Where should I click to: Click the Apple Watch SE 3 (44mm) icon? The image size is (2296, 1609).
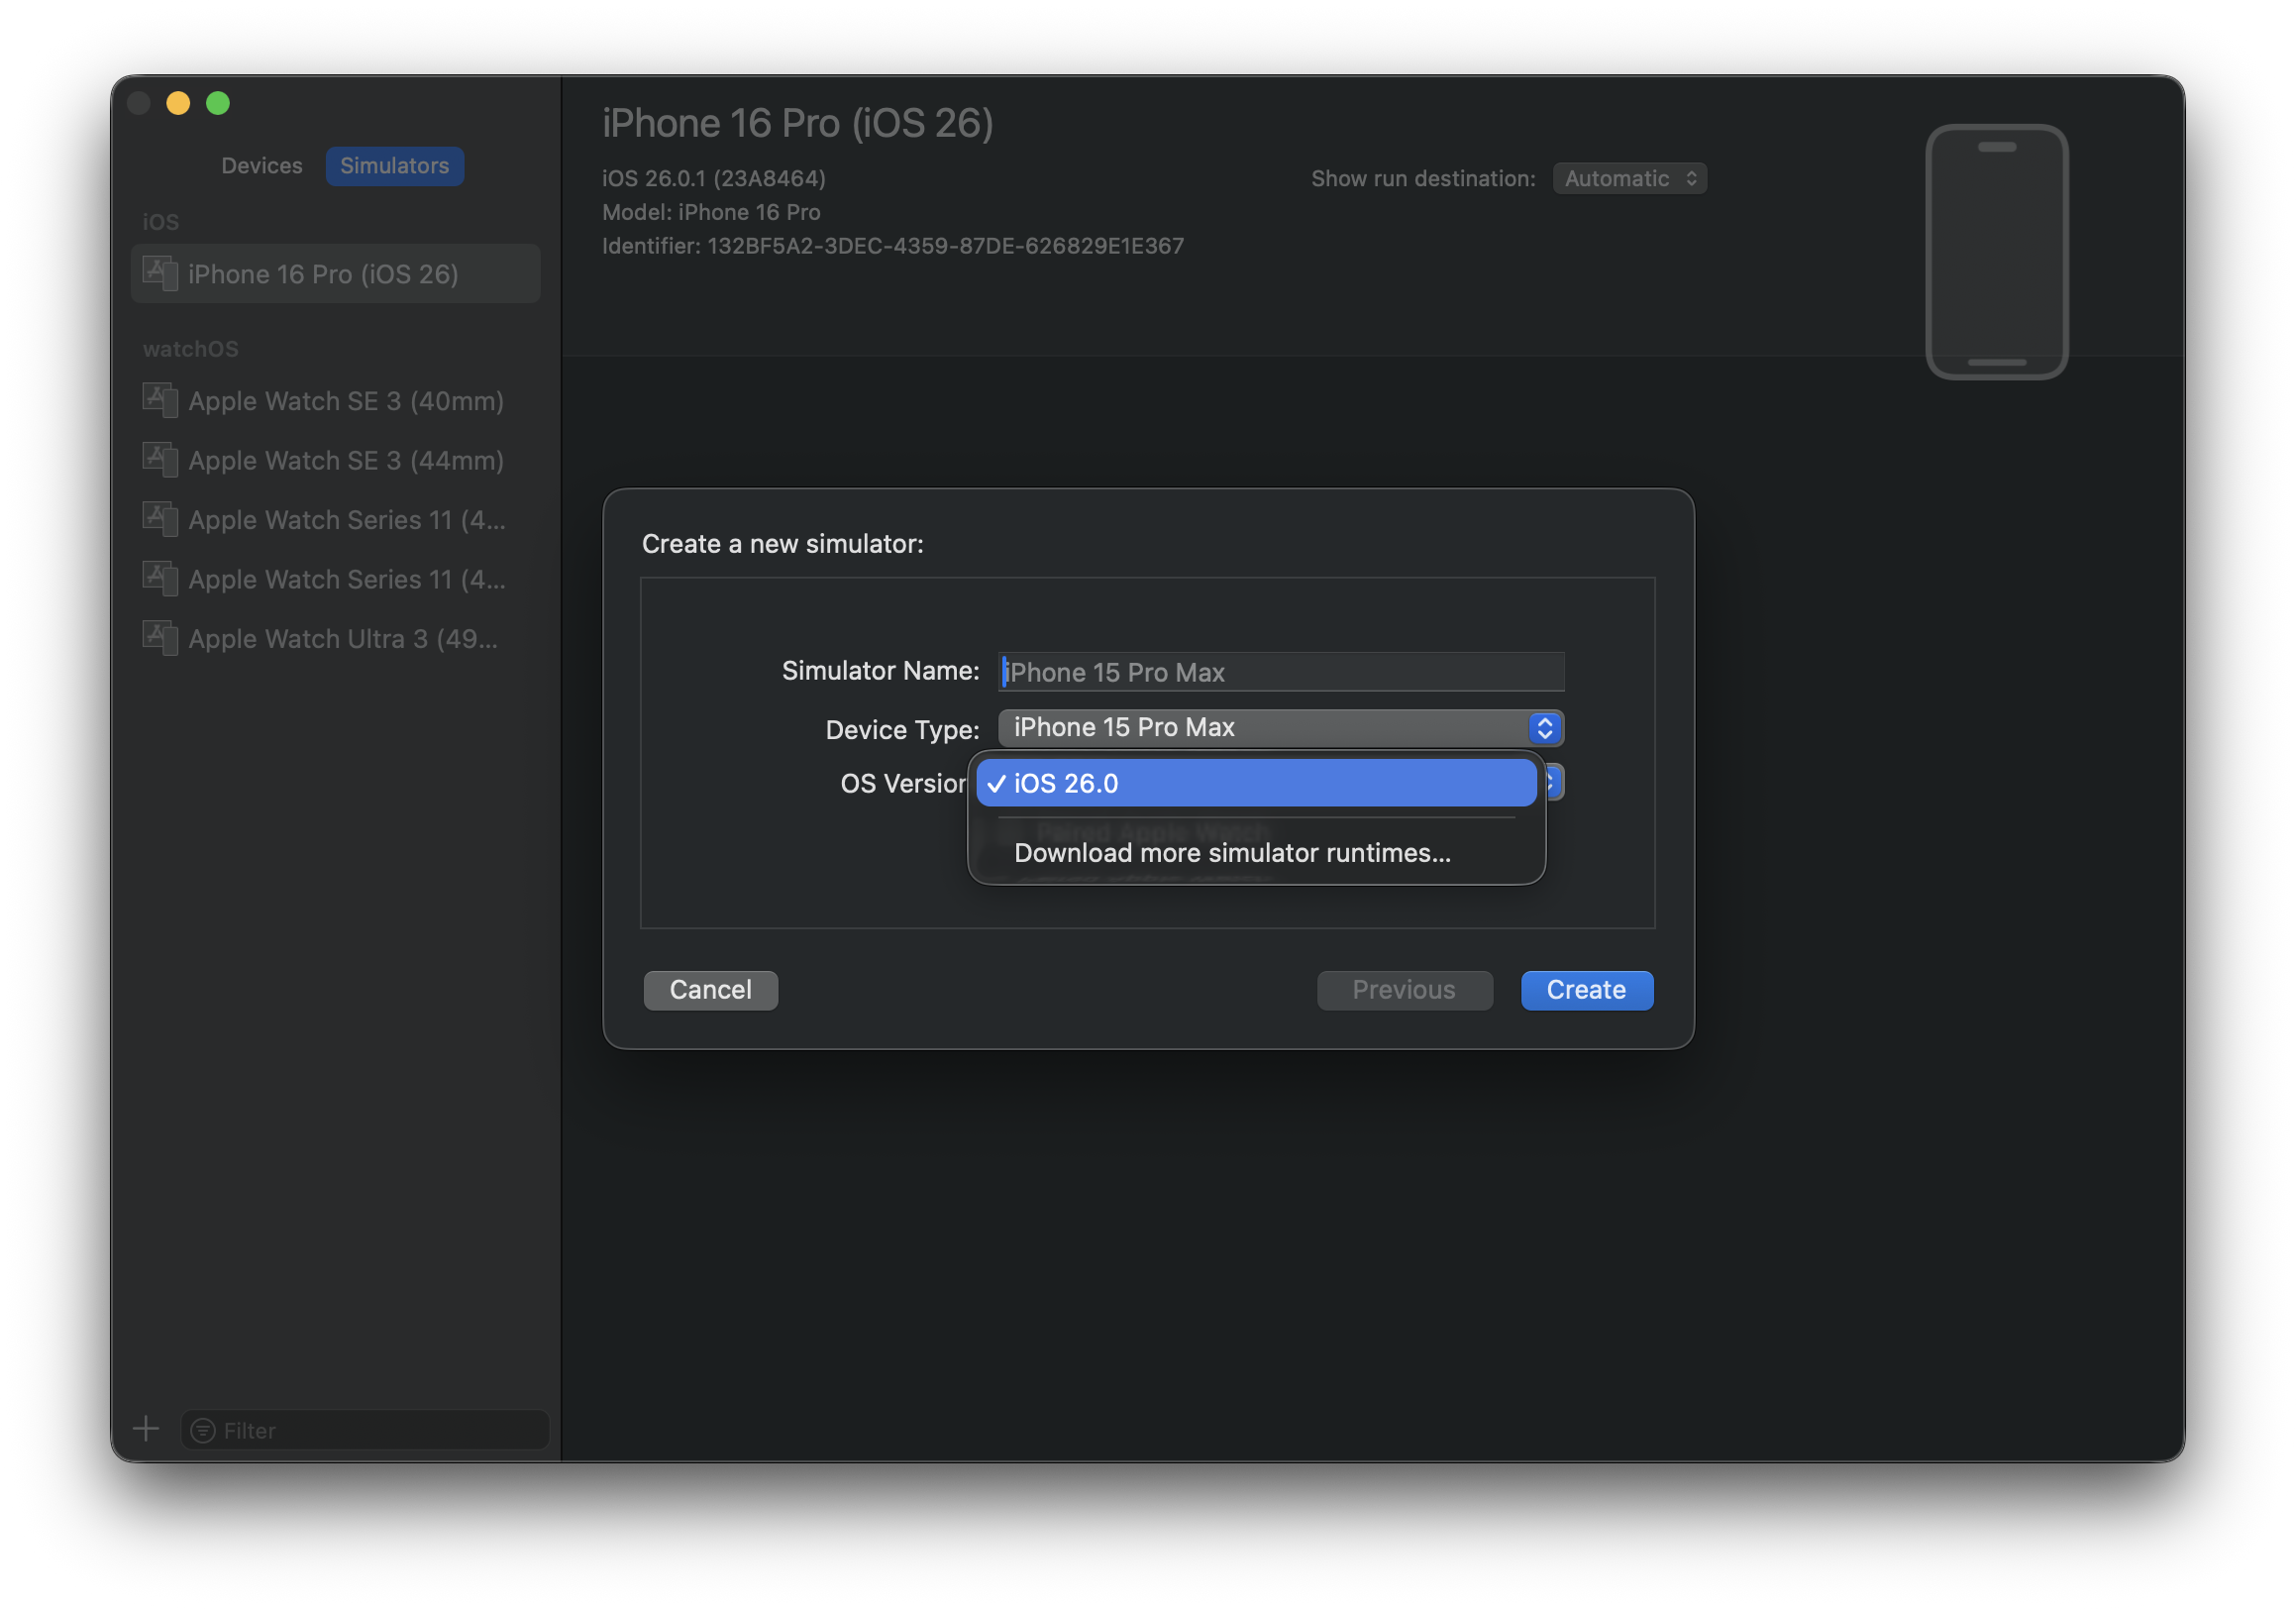tap(160, 460)
